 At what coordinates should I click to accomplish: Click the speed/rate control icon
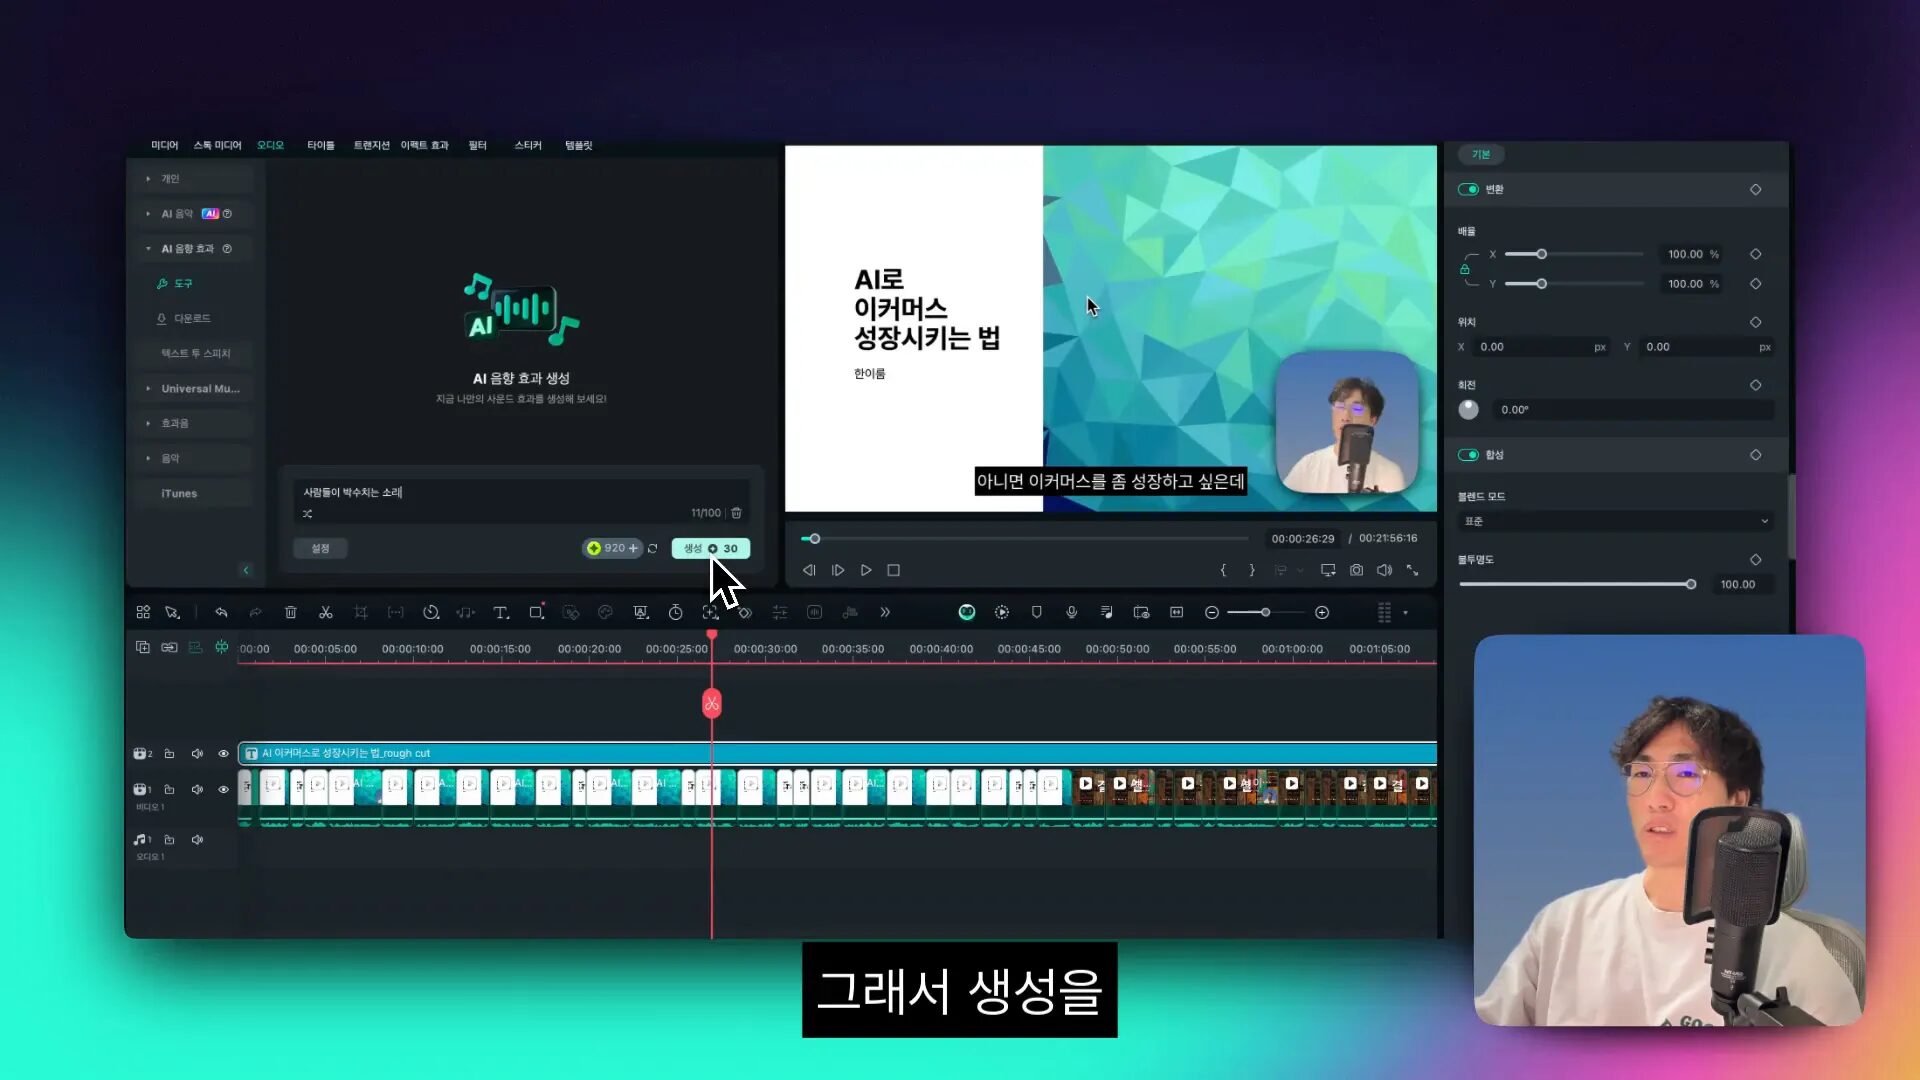tap(675, 612)
